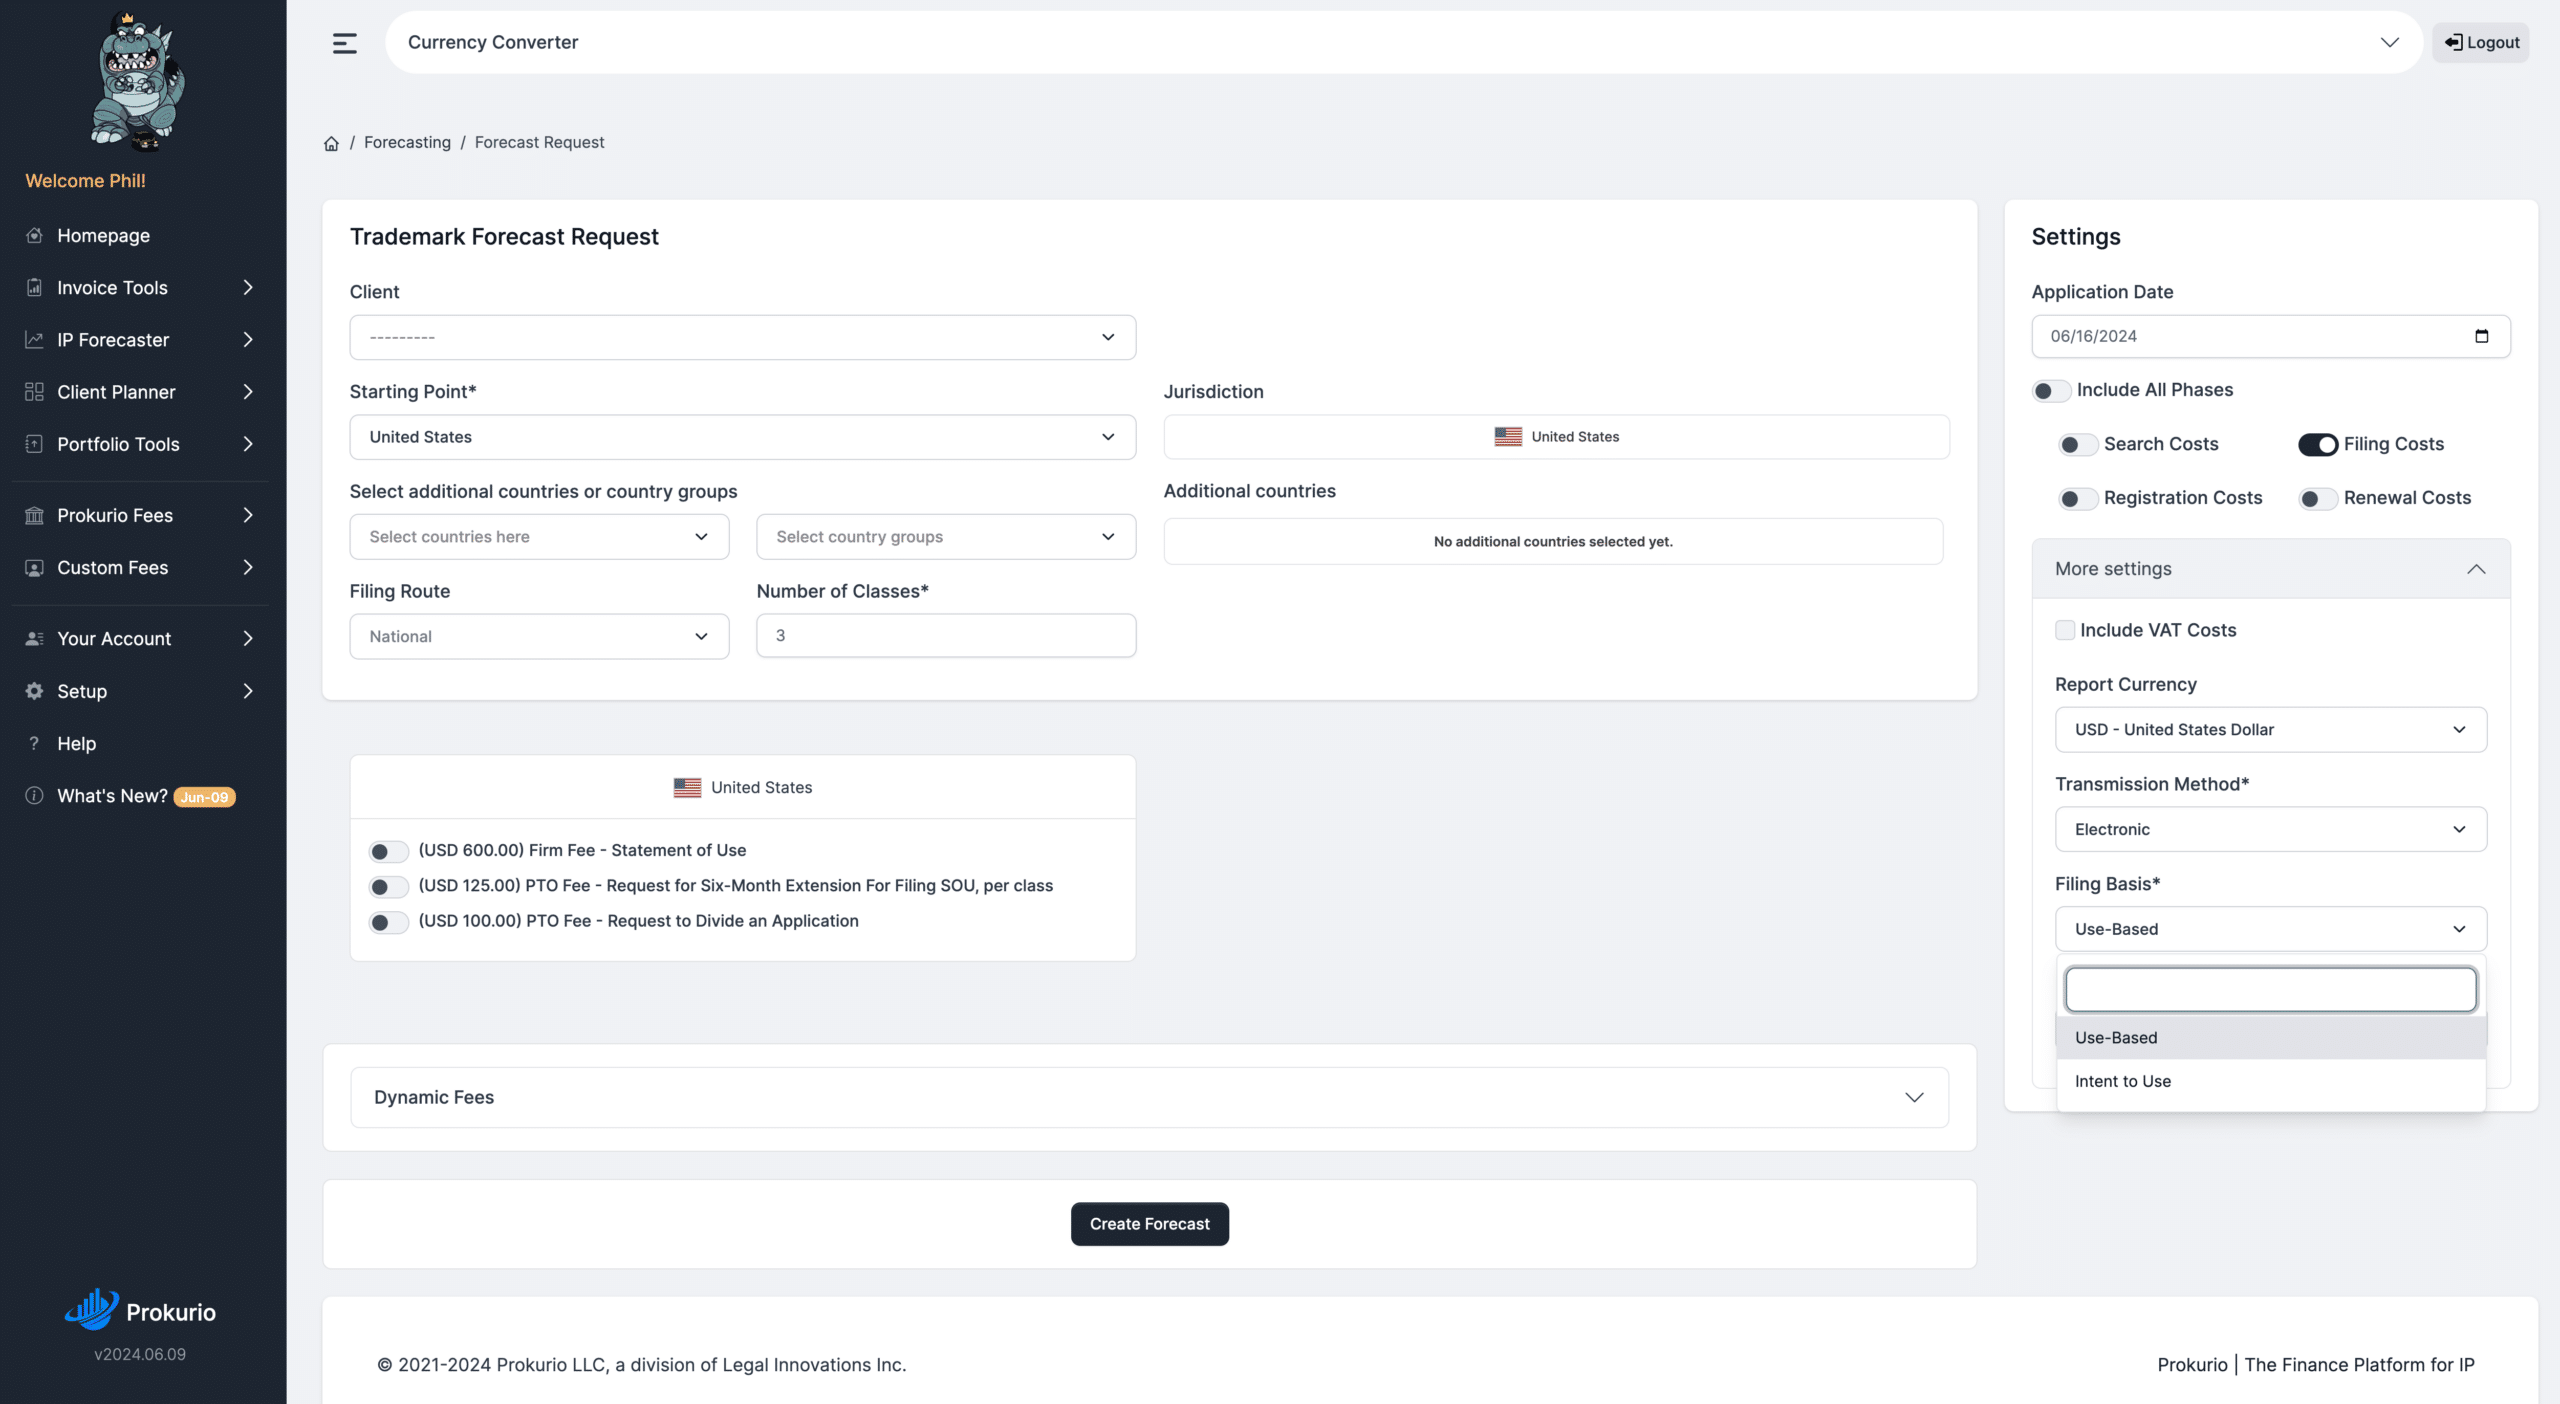
Task: Click the Homepage sidebar icon
Action: click(34, 235)
